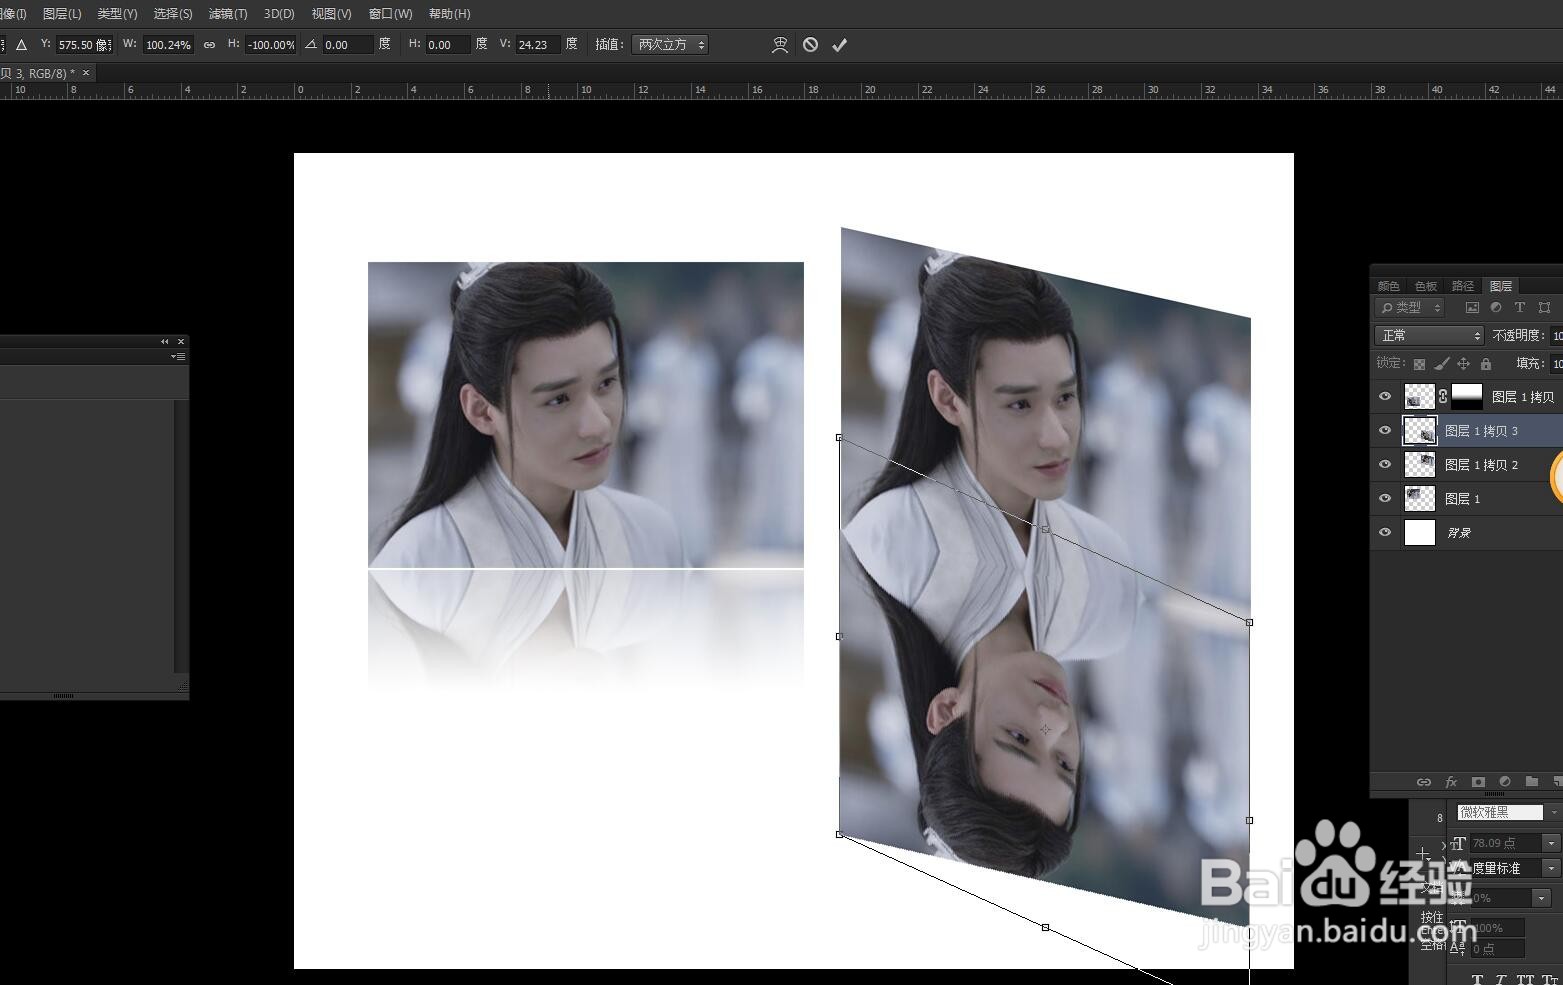This screenshot has width=1563, height=985.
Task: Open the 微软雅黑 font family dropdown arrow
Action: pos(1553,813)
